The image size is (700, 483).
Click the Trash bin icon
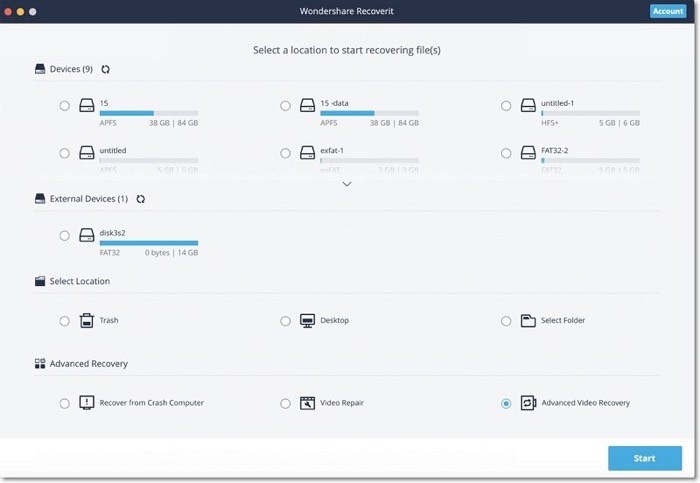(x=87, y=321)
